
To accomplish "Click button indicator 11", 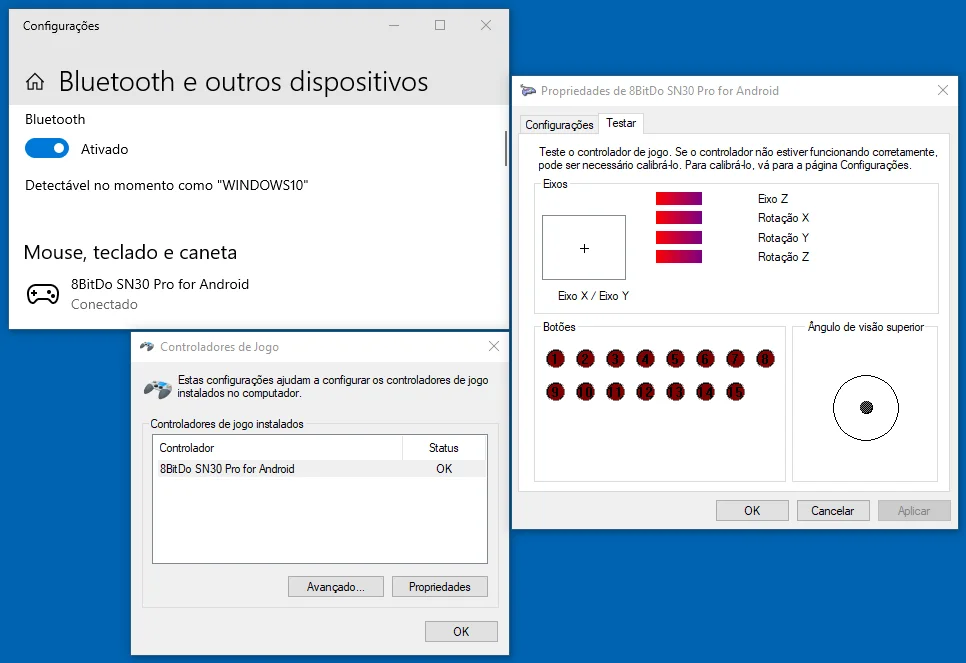I will coord(615,391).
